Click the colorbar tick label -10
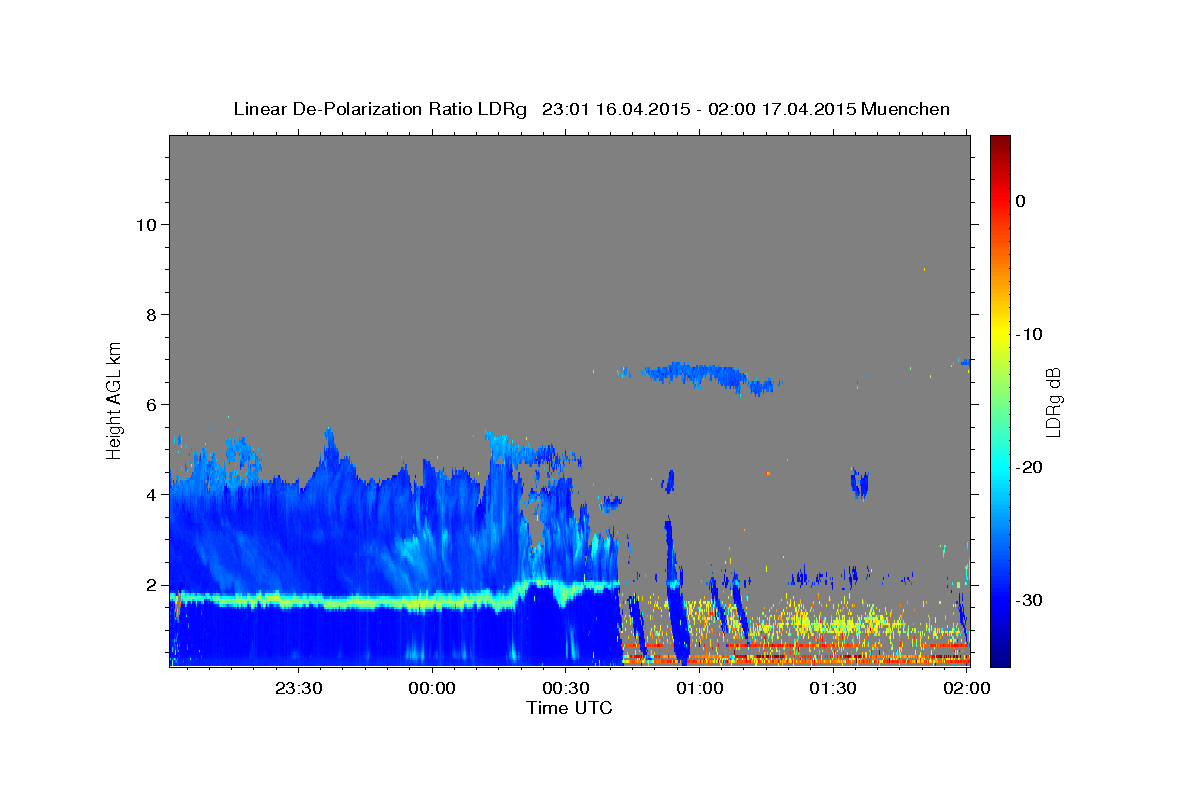 [x=1028, y=334]
